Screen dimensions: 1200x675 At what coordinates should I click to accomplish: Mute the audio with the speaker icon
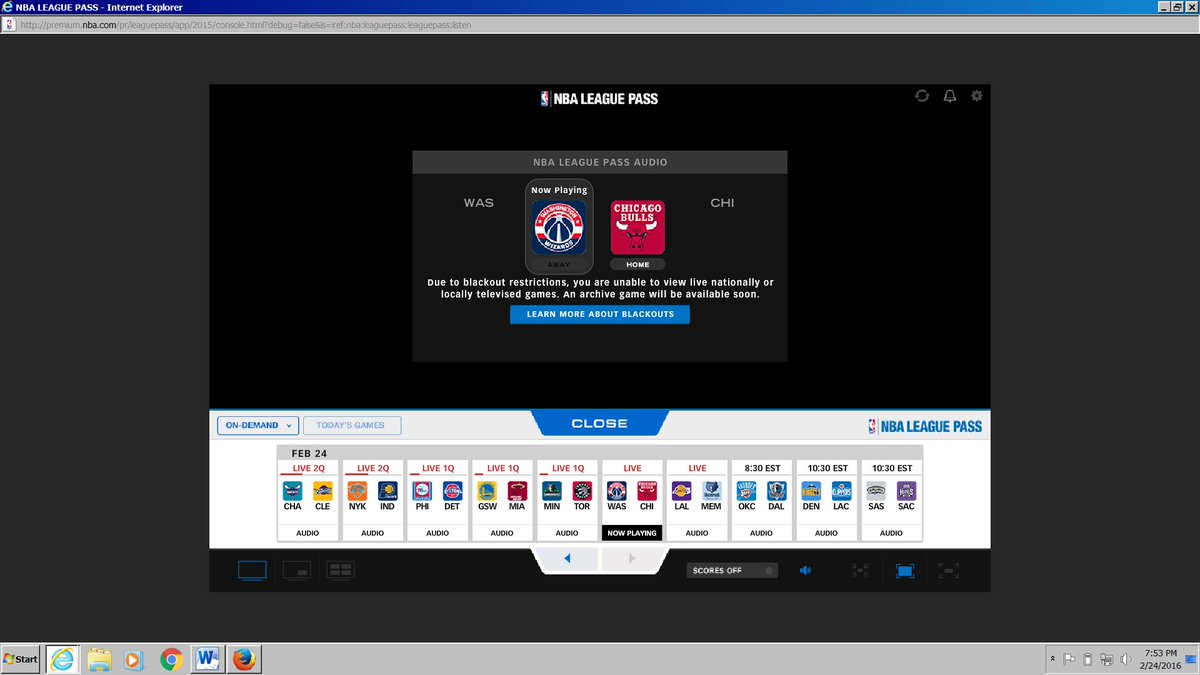pyautogui.click(x=805, y=570)
